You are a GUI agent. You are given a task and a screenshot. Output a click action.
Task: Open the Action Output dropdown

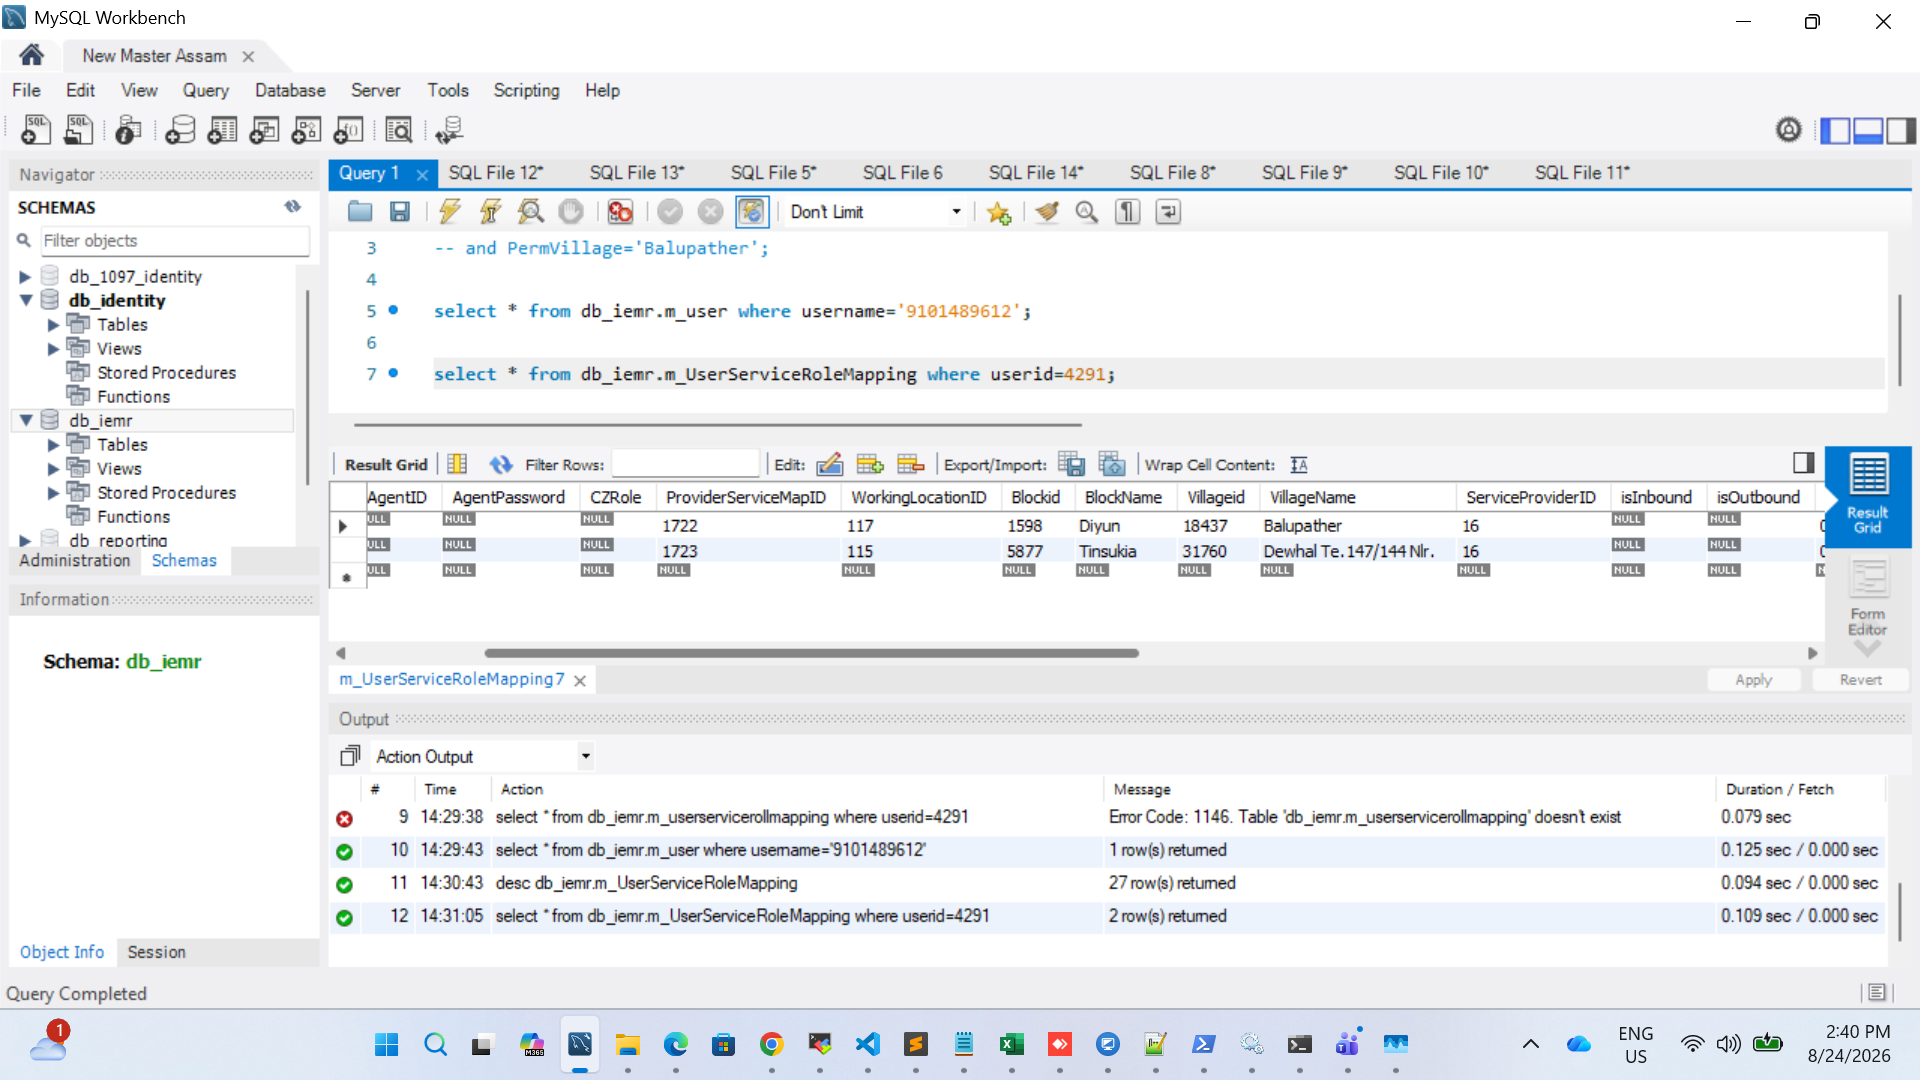(586, 756)
